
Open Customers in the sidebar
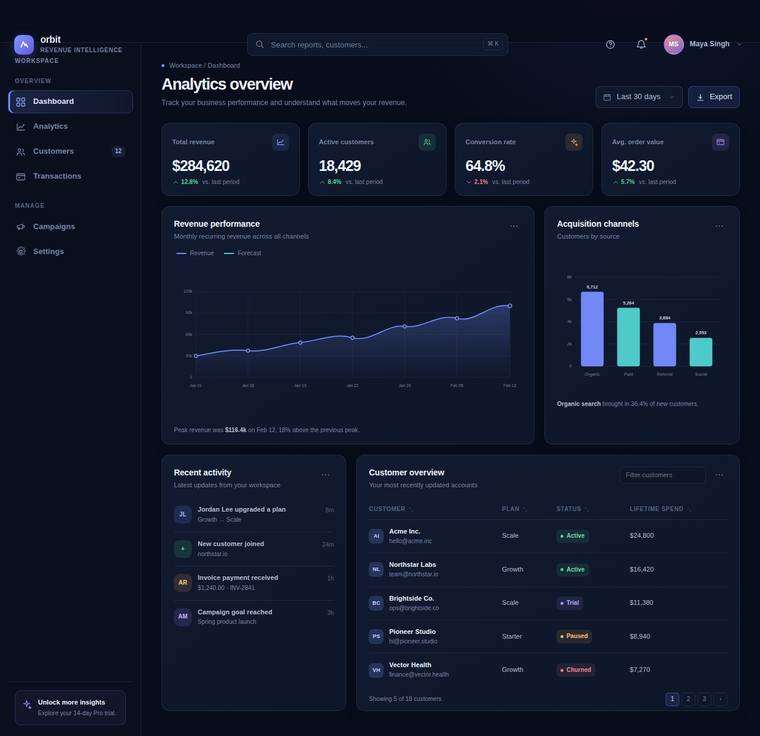[x=71, y=151]
